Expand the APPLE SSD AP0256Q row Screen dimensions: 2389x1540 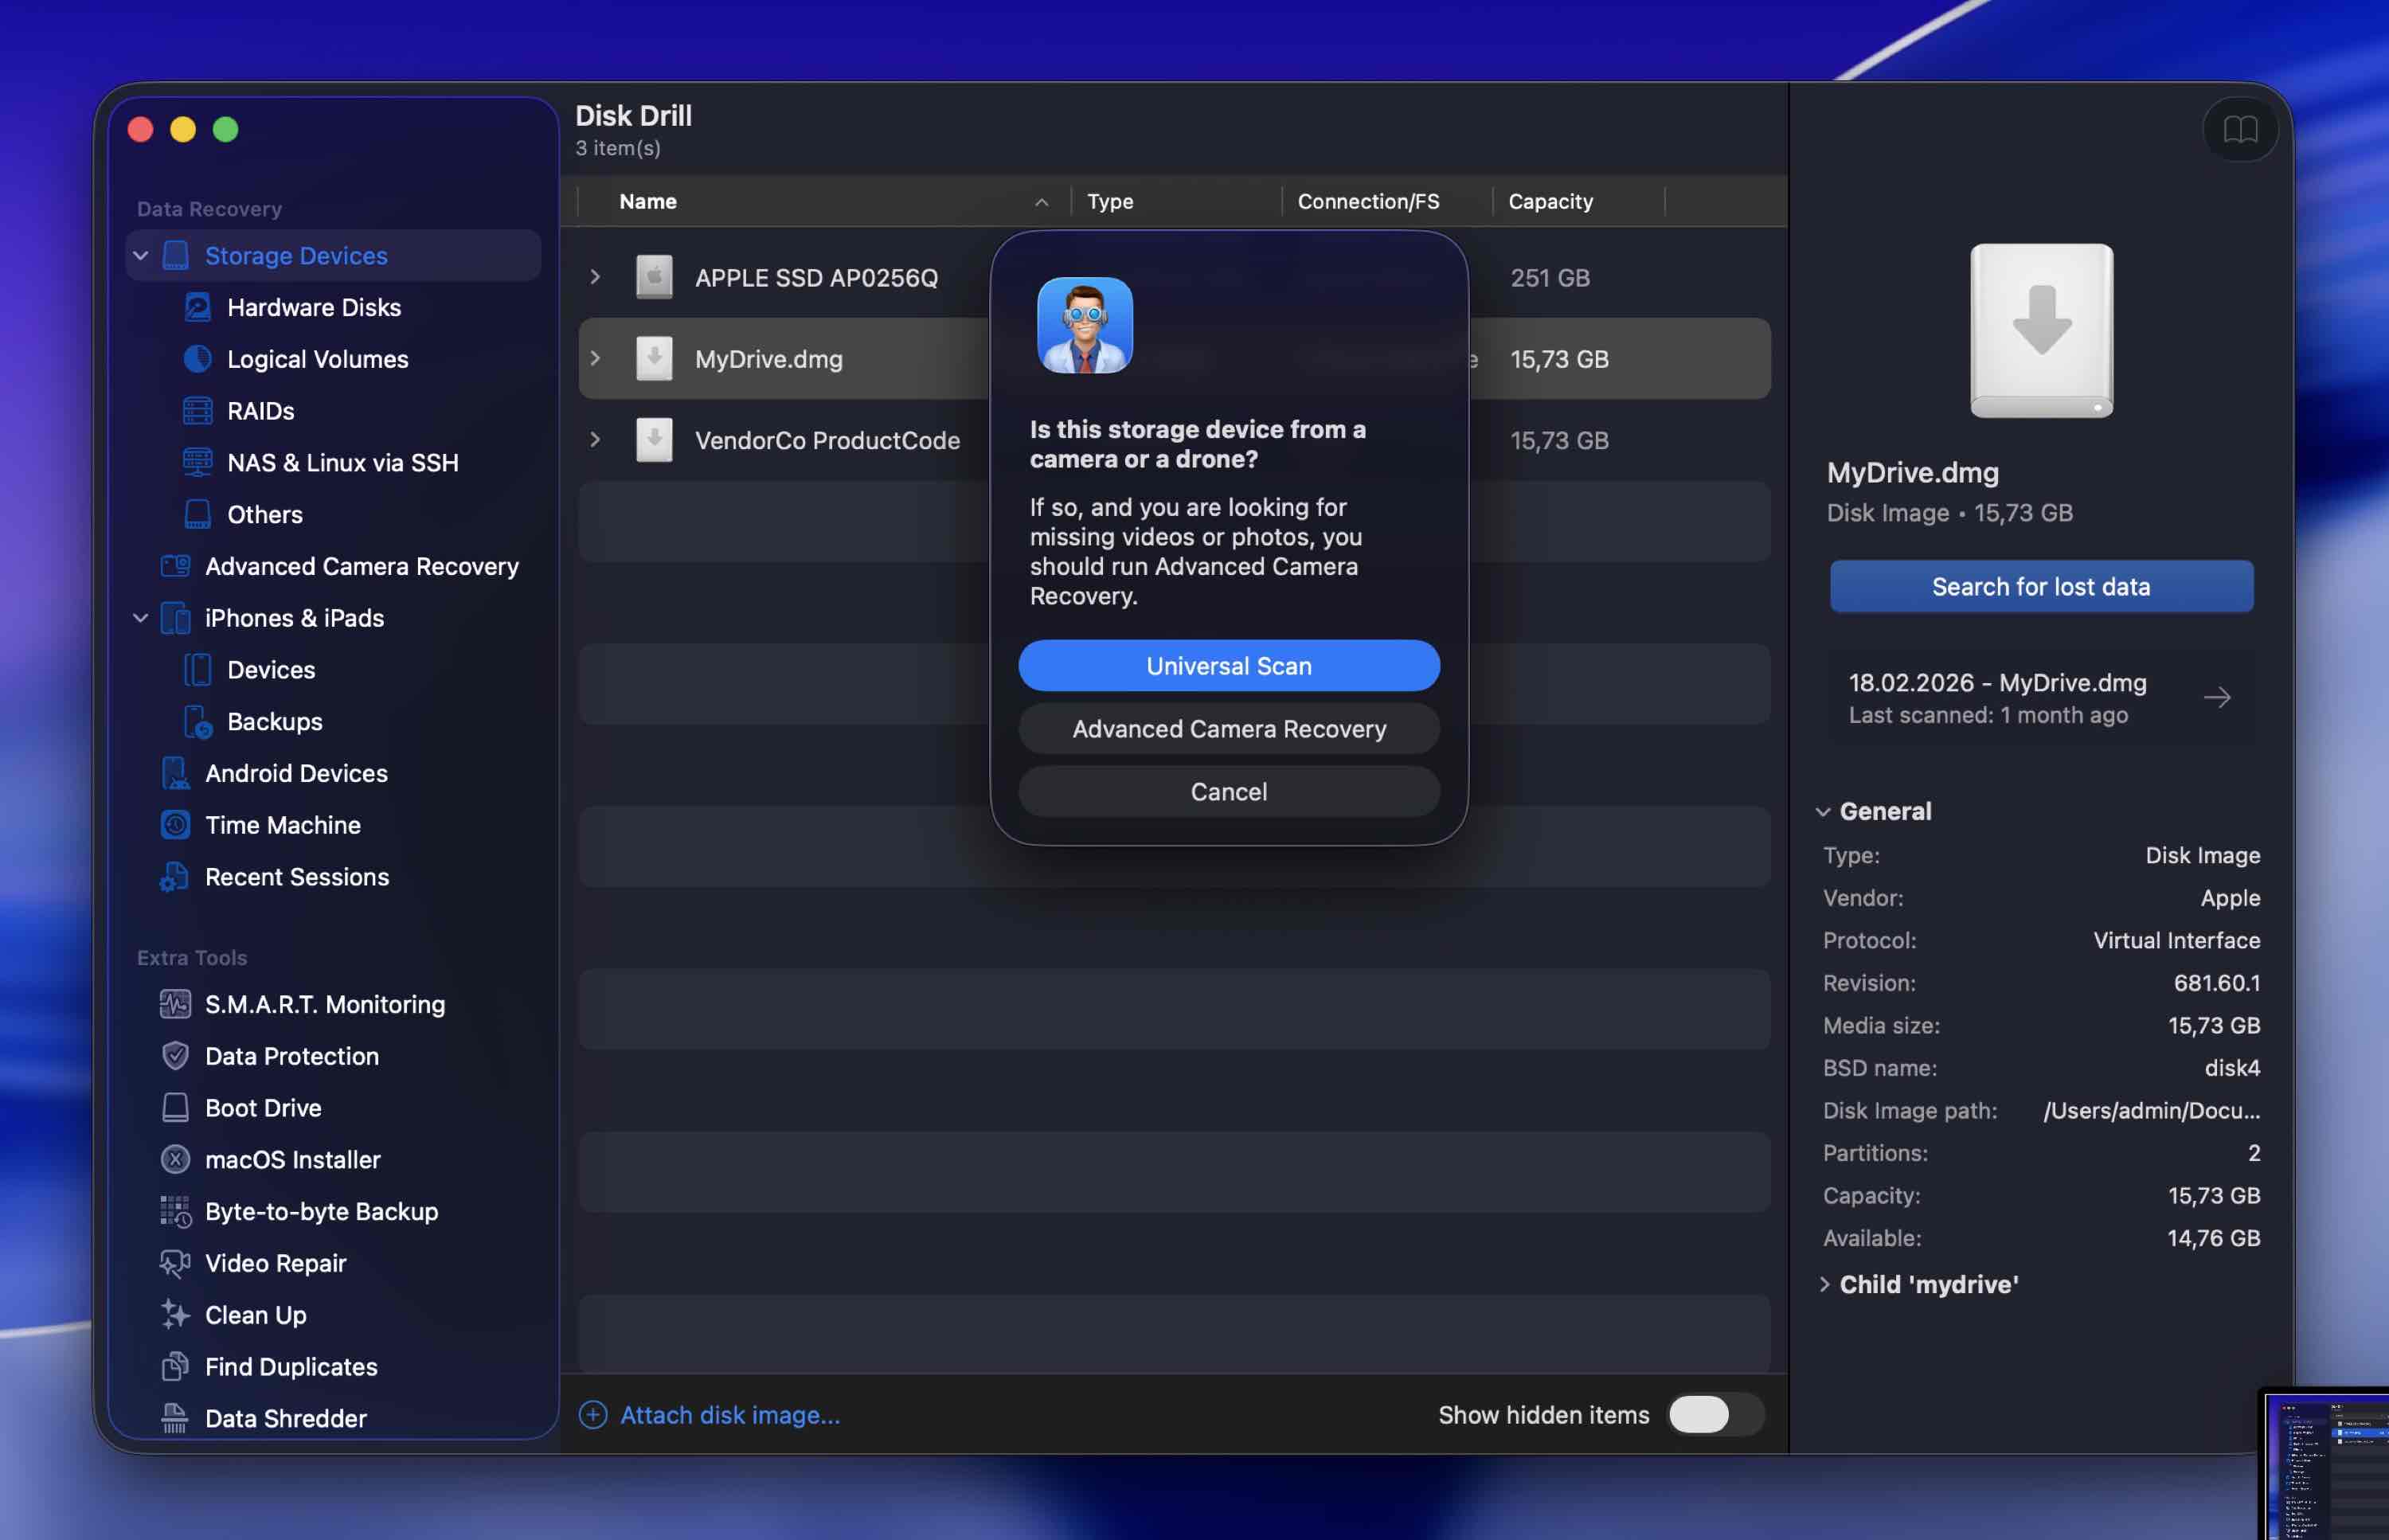(595, 277)
